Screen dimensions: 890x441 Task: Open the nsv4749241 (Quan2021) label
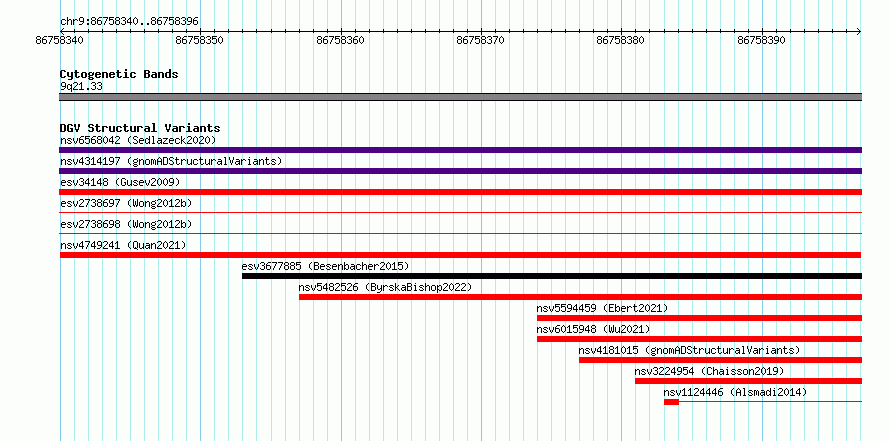click(x=123, y=245)
